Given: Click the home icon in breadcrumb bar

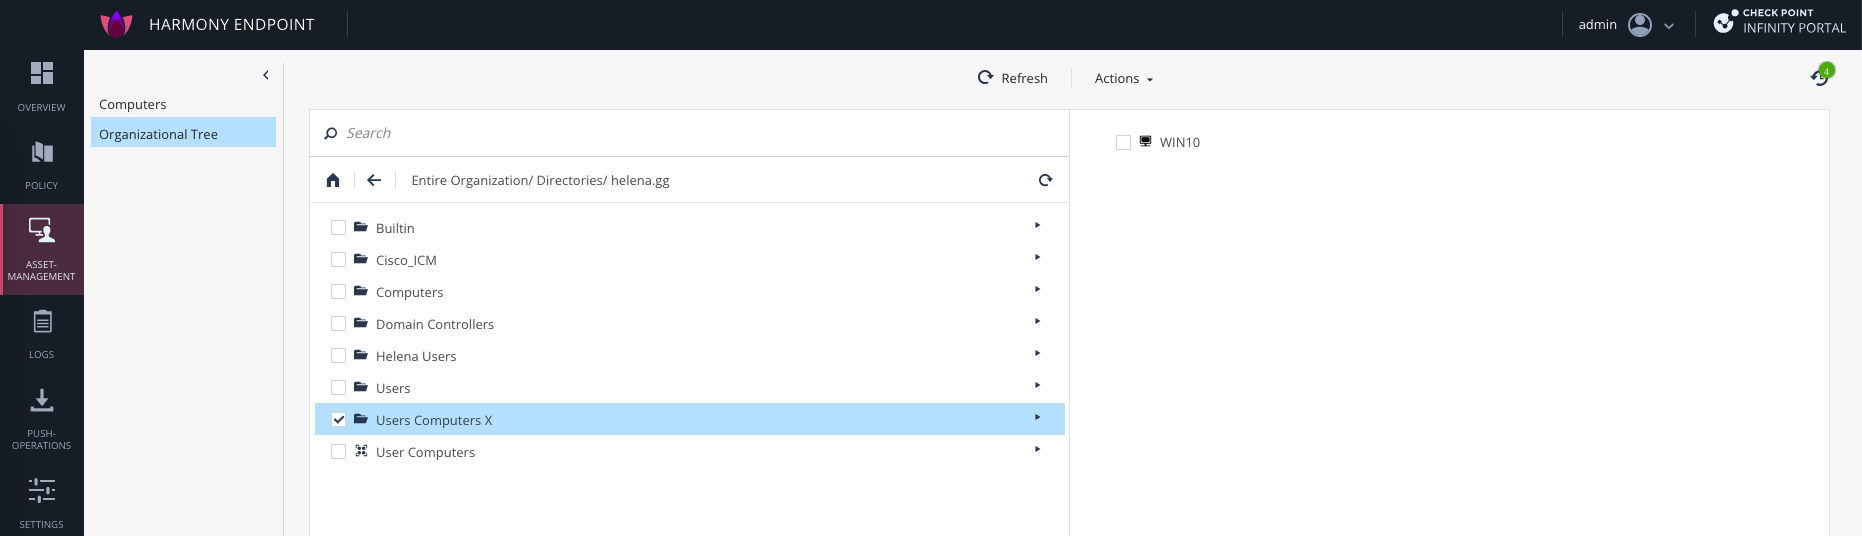Looking at the screenshot, I should [x=333, y=181].
